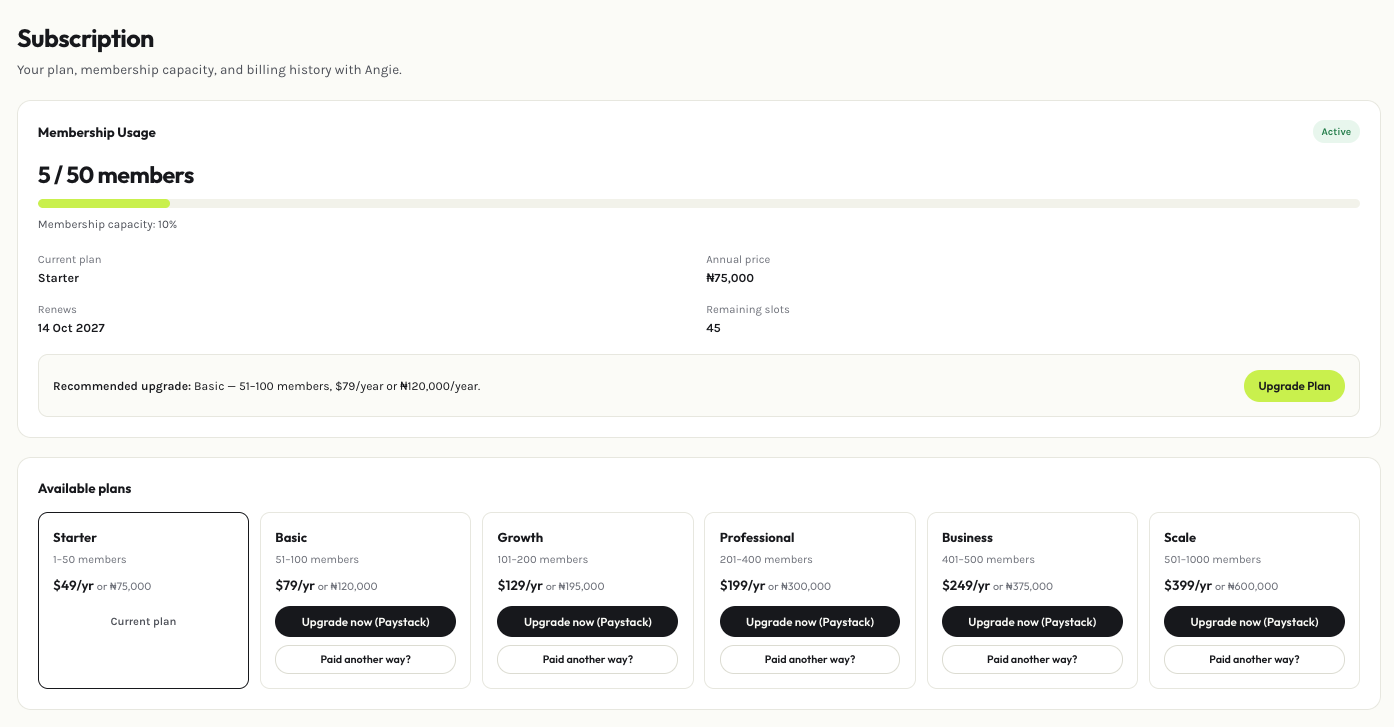Upgrade to Scale plan via Paystack
The height and width of the screenshot is (727, 1394).
pos(1254,622)
